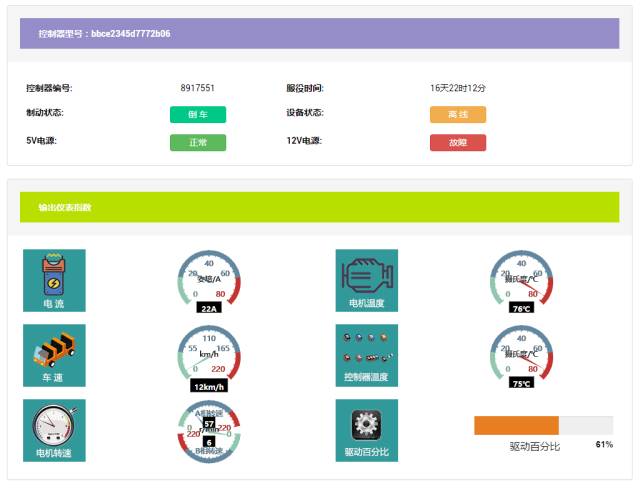Select the 车速 vehicle speed icon

54,355
